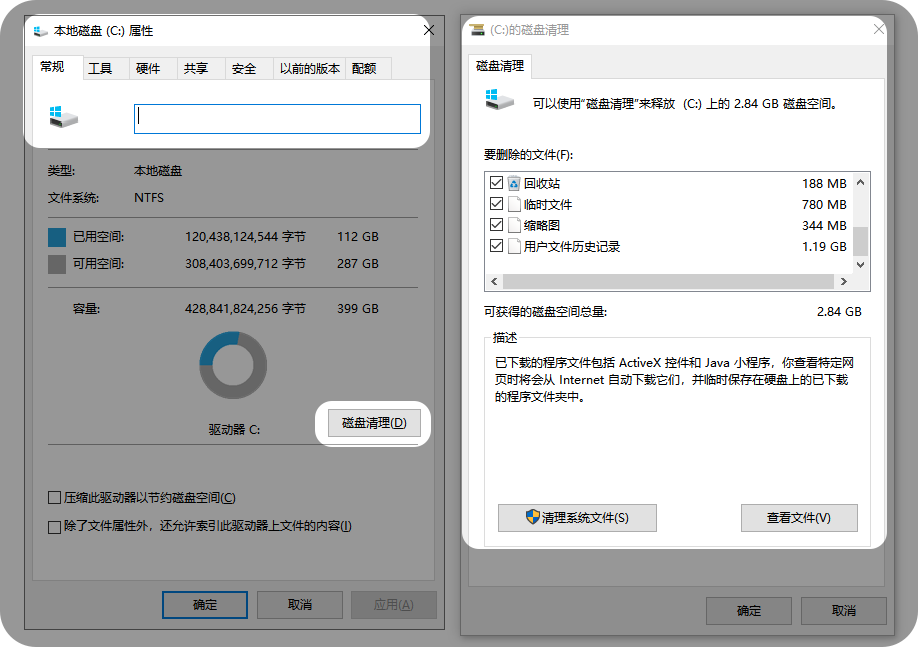Click the used space blue color swatch

point(57,237)
